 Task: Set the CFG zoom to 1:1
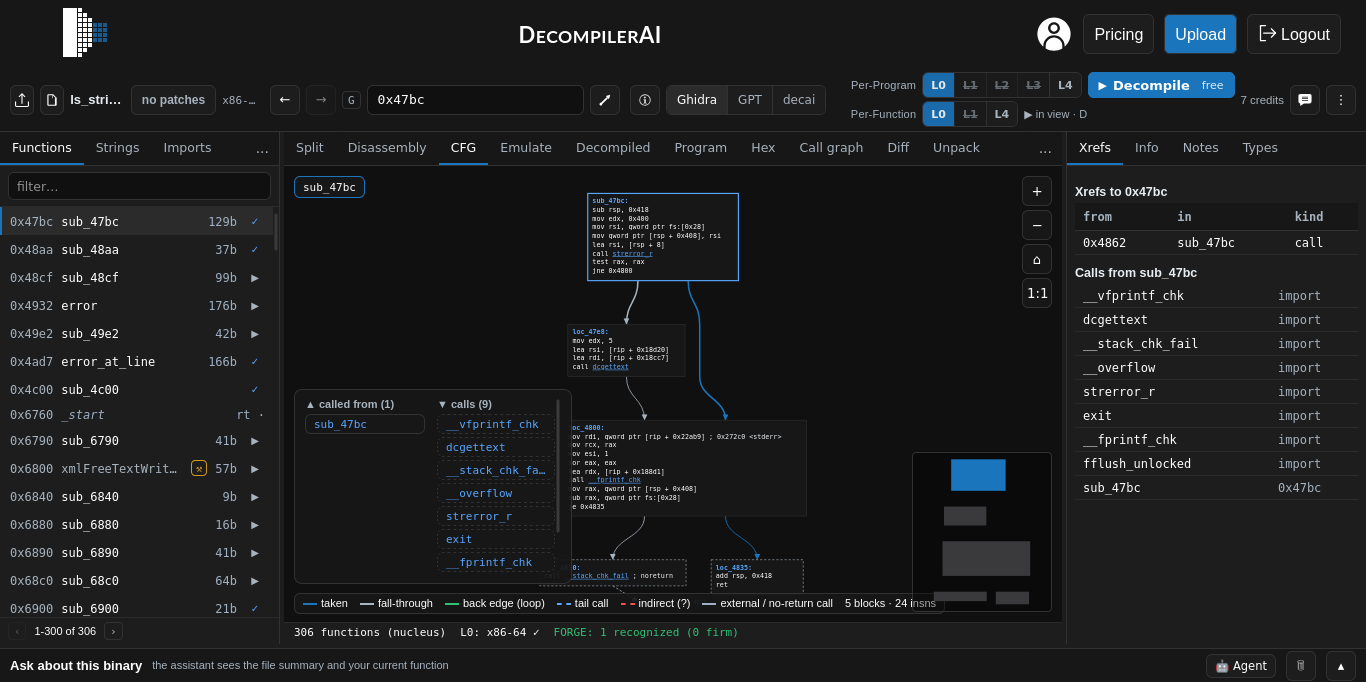coord(1037,293)
